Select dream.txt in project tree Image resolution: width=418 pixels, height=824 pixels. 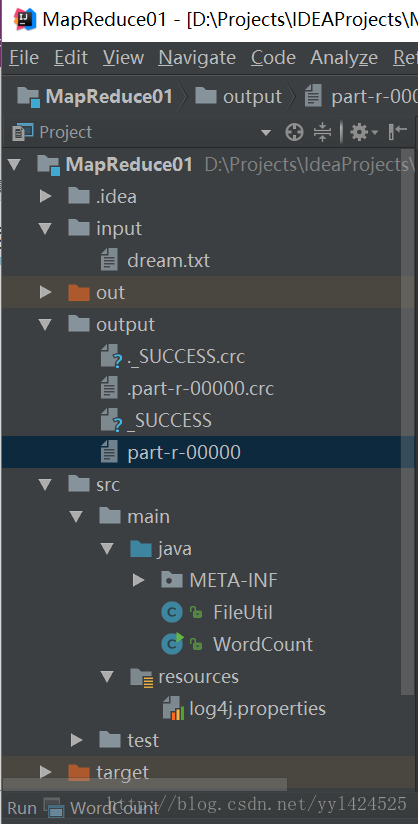(x=168, y=261)
